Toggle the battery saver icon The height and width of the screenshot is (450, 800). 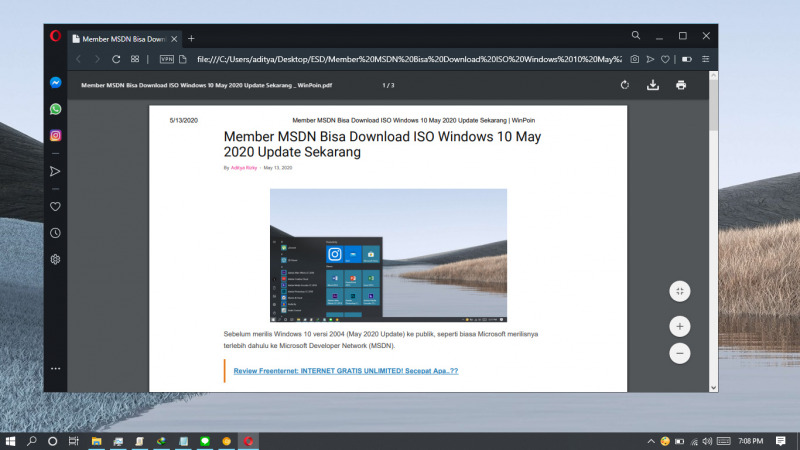pyautogui.click(x=687, y=59)
